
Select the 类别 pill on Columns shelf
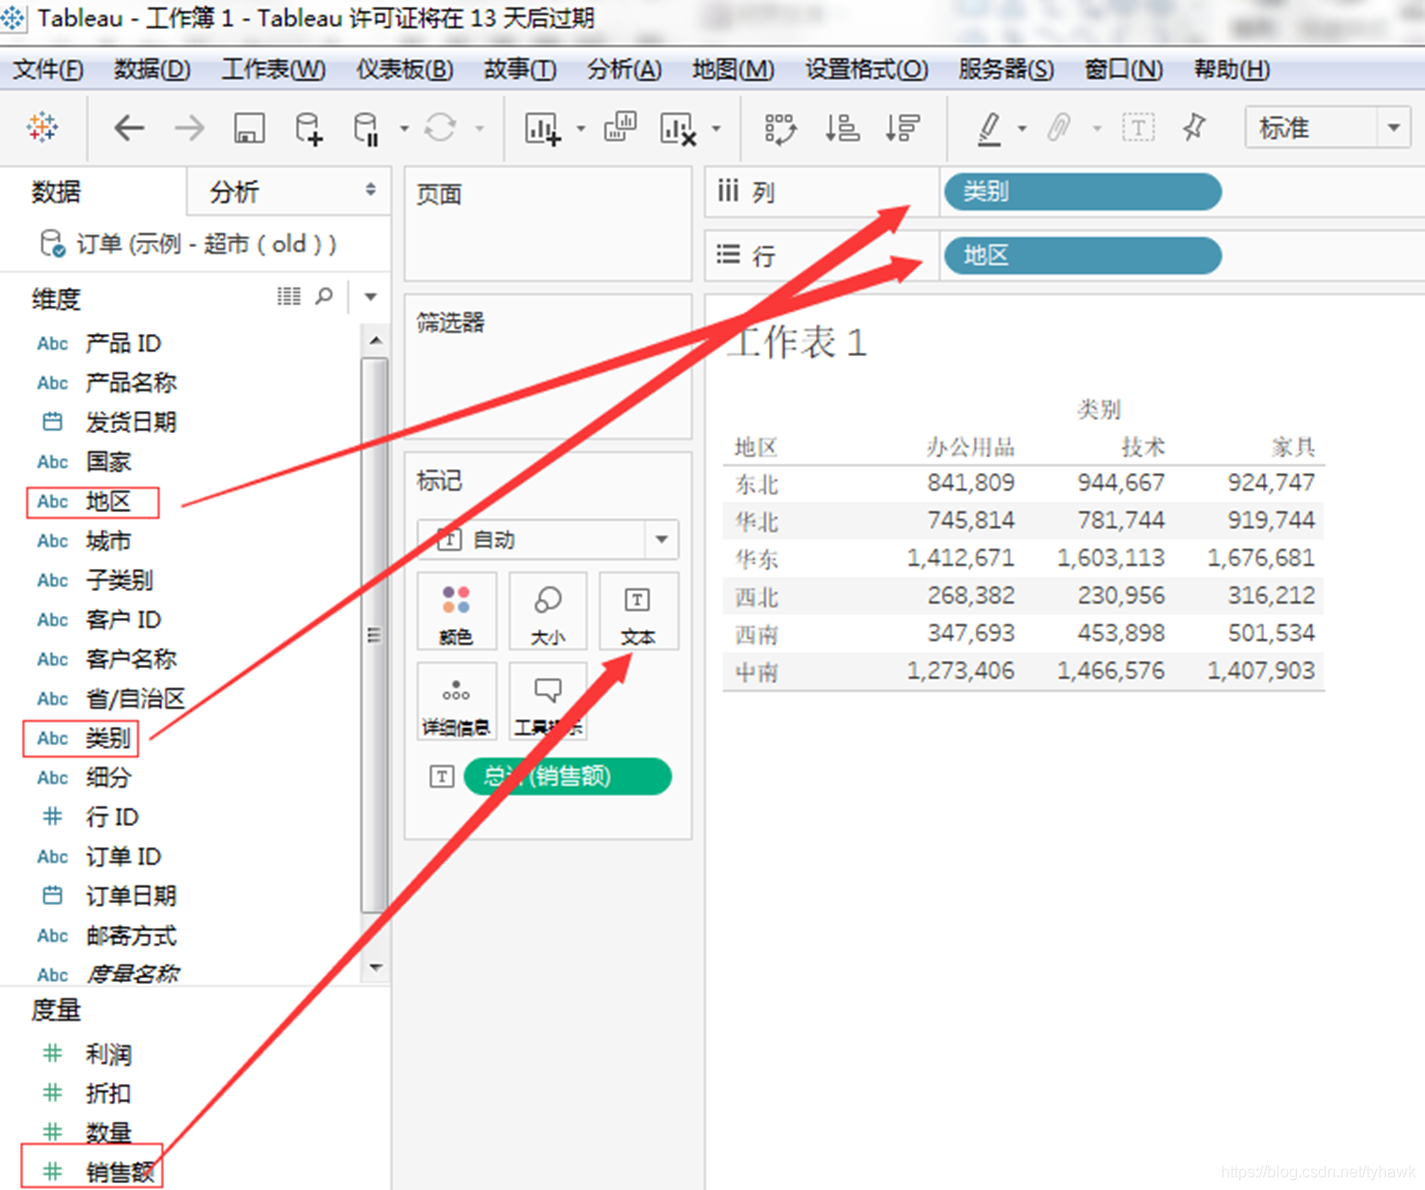point(1082,191)
